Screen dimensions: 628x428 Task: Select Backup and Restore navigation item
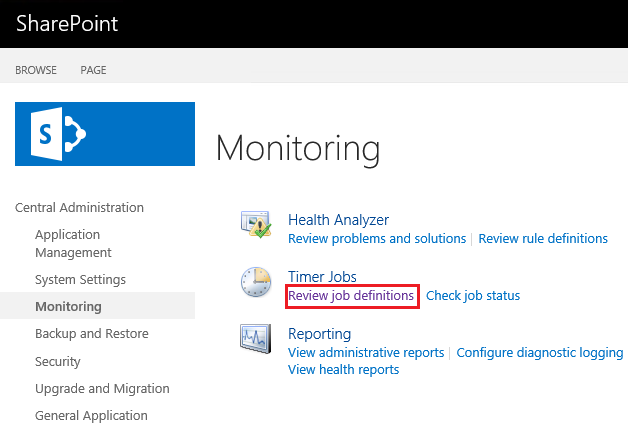(92, 334)
